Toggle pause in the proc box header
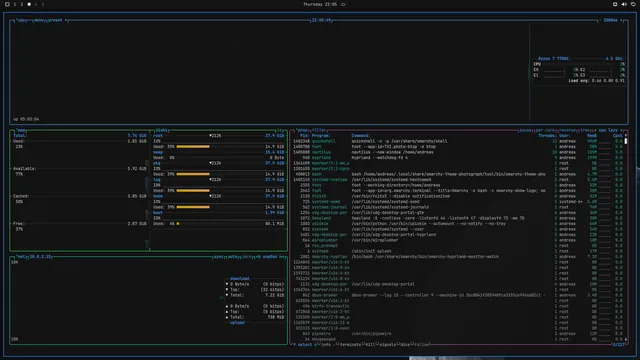The height and width of the screenshot is (360, 640). (525, 130)
